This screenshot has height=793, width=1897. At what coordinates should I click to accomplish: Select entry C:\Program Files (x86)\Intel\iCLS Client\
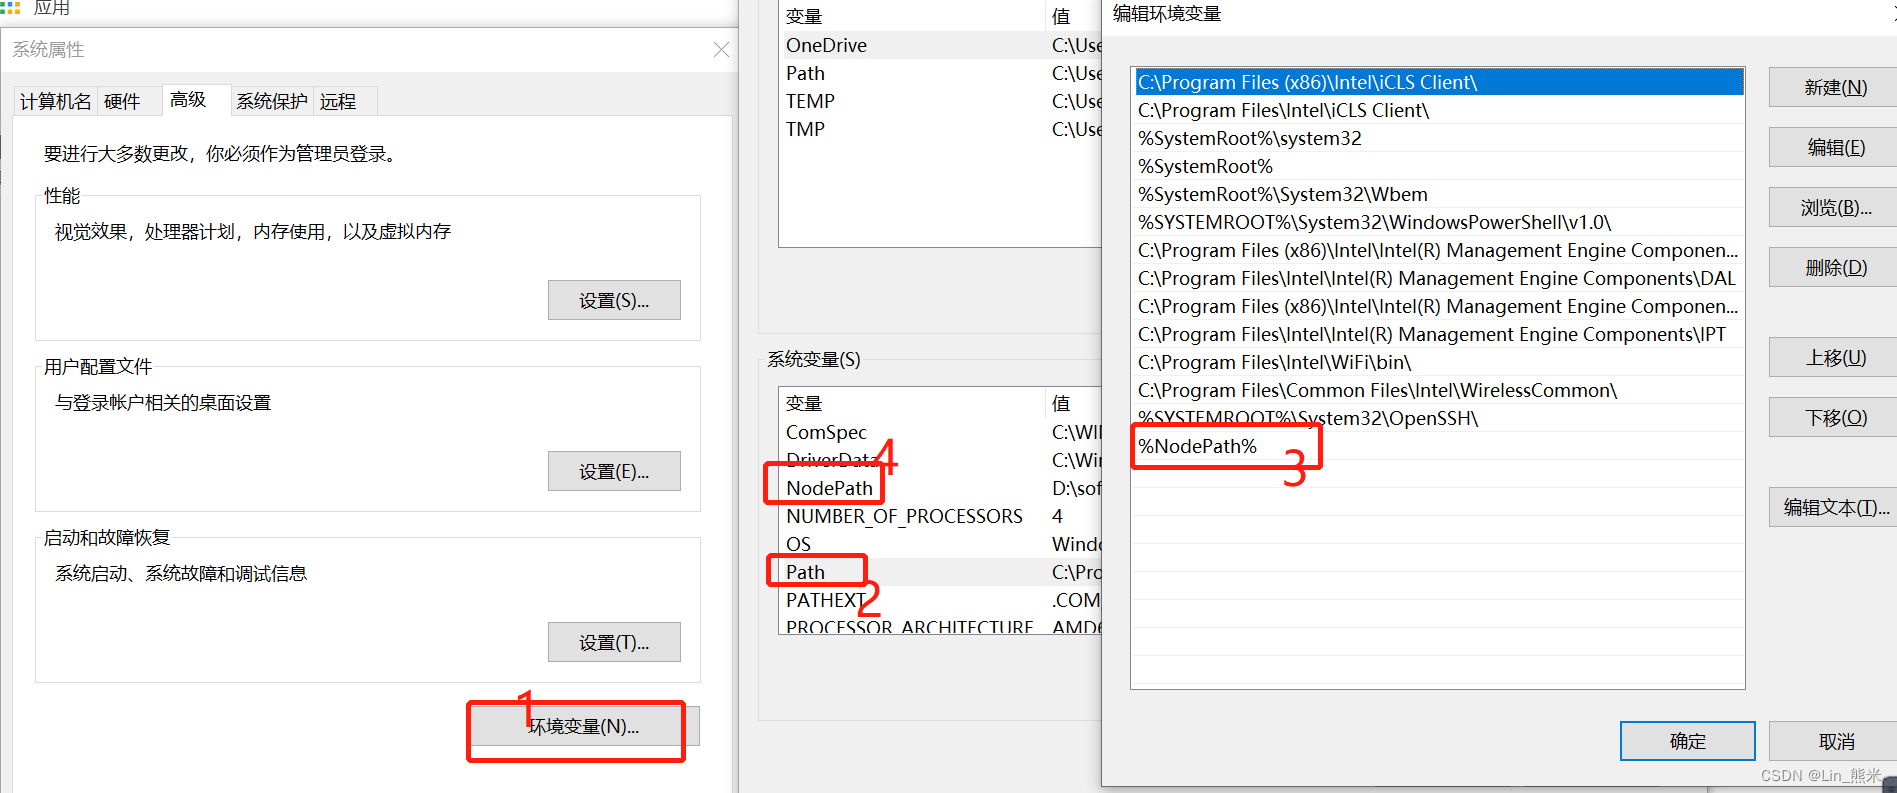(x=1438, y=82)
